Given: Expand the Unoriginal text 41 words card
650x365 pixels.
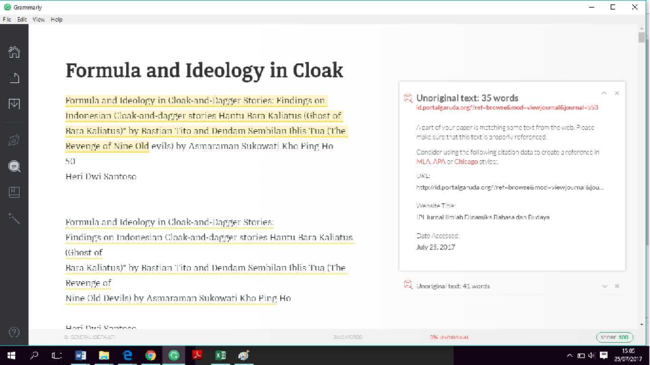Looking at the screenshot, I should tap(604, 286).
